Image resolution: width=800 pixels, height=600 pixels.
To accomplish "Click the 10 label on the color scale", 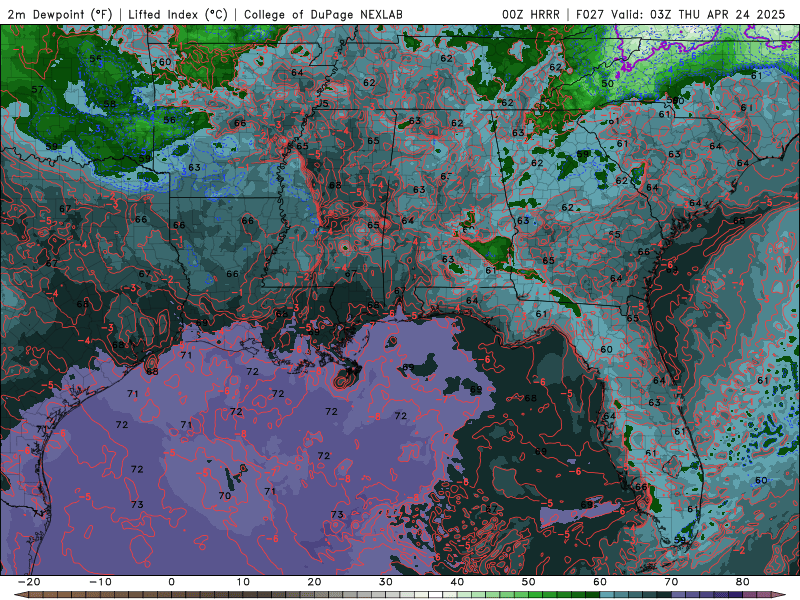I will pos(243,582).
